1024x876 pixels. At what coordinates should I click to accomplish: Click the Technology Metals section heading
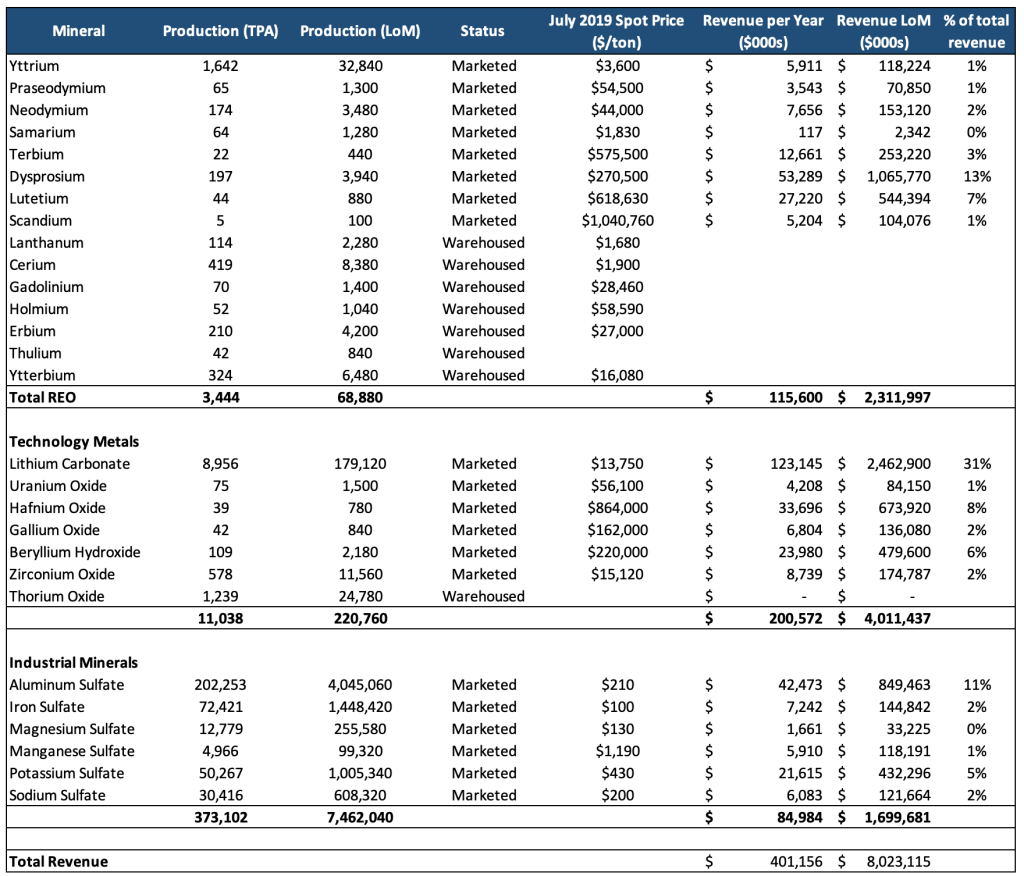click(x=74, y=441)
